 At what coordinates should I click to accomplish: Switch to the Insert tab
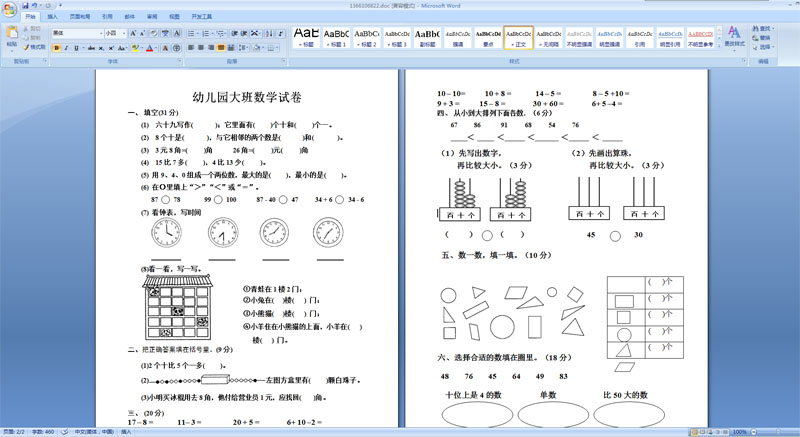[53, 17]
